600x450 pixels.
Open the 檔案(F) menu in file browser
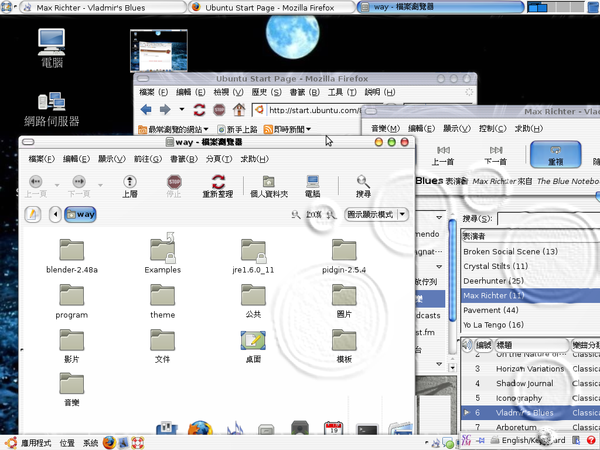tap(41, 159)
